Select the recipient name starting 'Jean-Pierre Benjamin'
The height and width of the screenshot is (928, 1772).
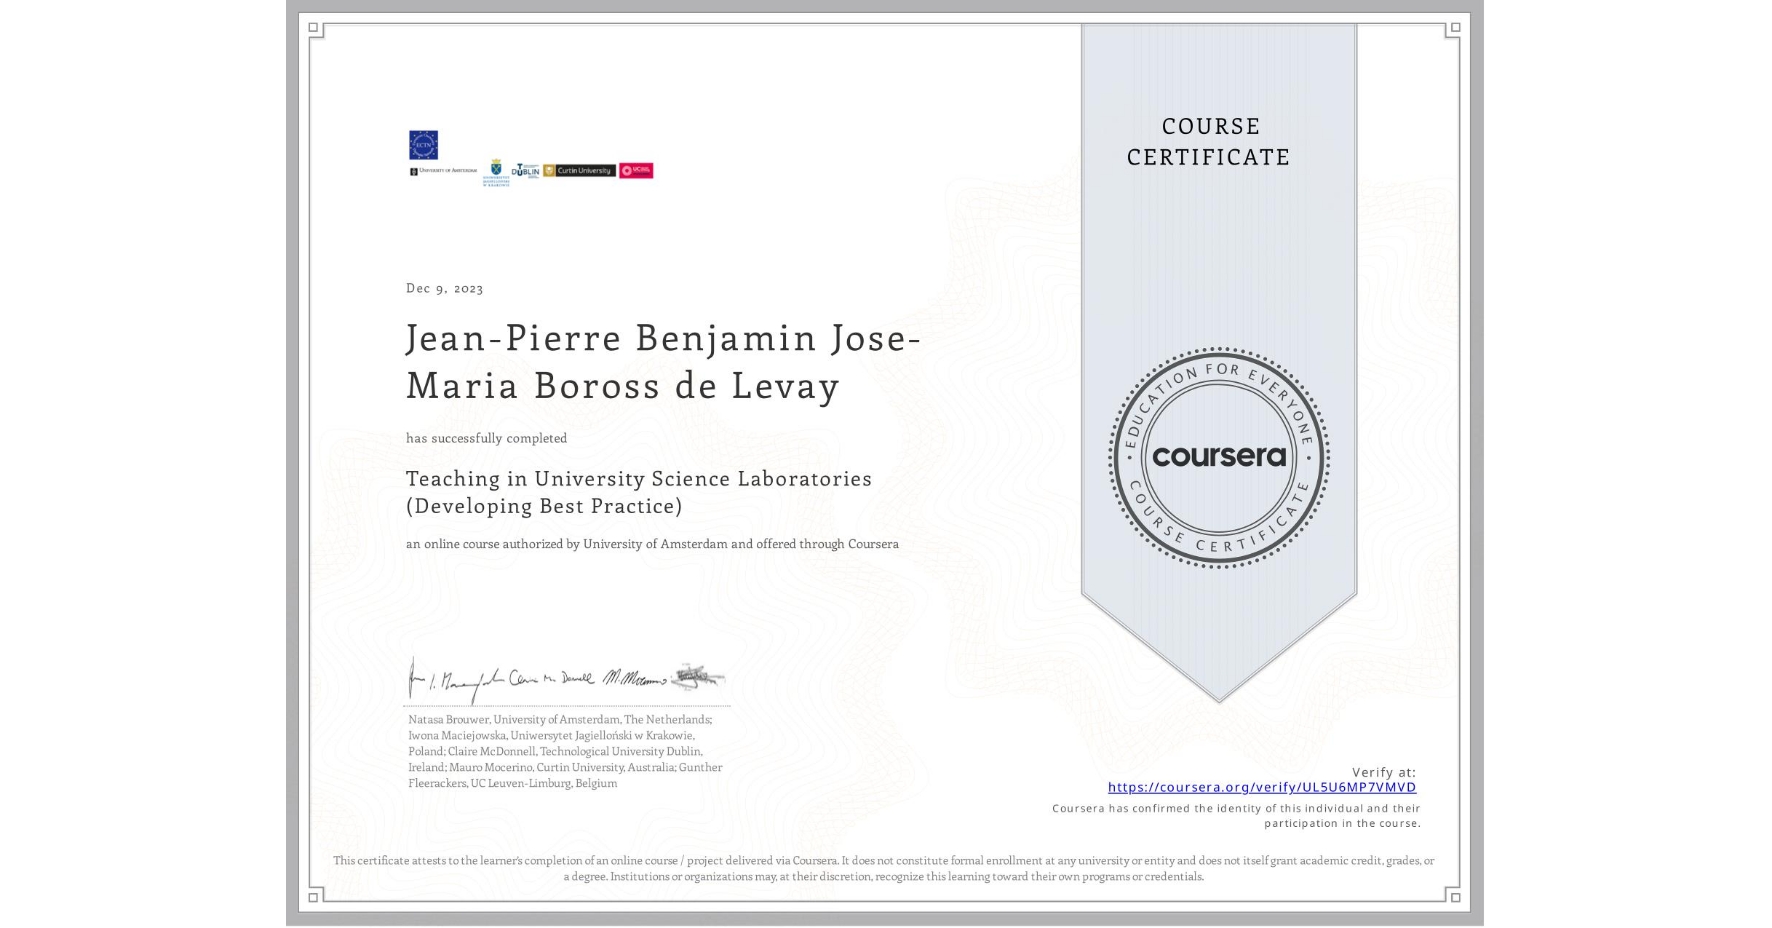662,362
